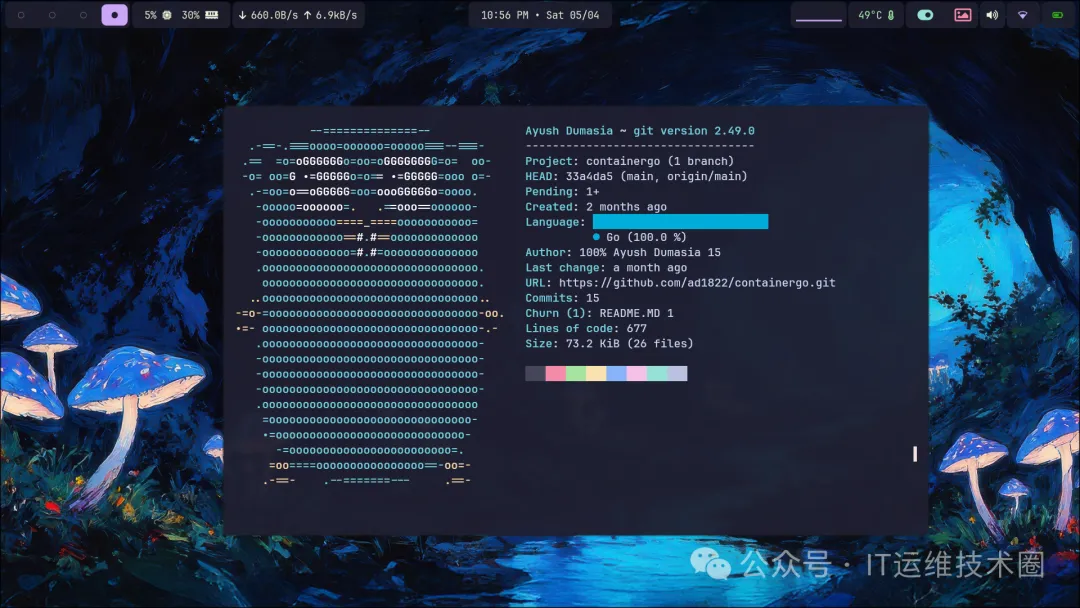Screen dimensions: 1080x608
Task: Click the green color block in palette
Action: point(575,373)
